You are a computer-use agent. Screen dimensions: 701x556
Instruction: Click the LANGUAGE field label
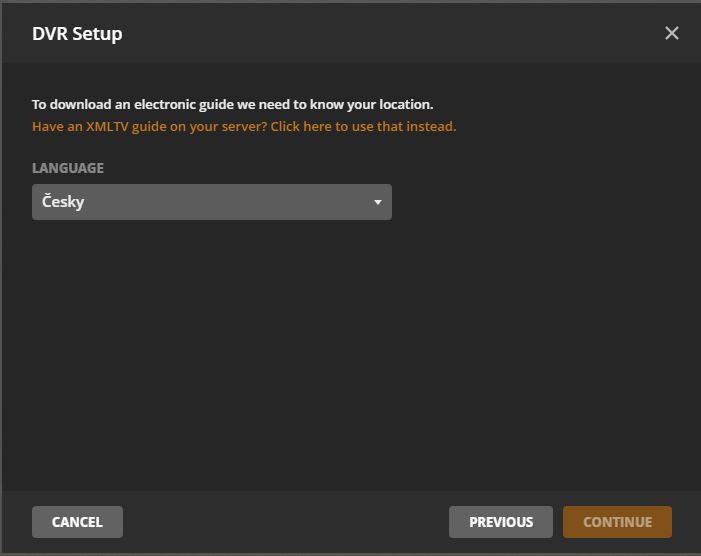[x=68, y=168]
